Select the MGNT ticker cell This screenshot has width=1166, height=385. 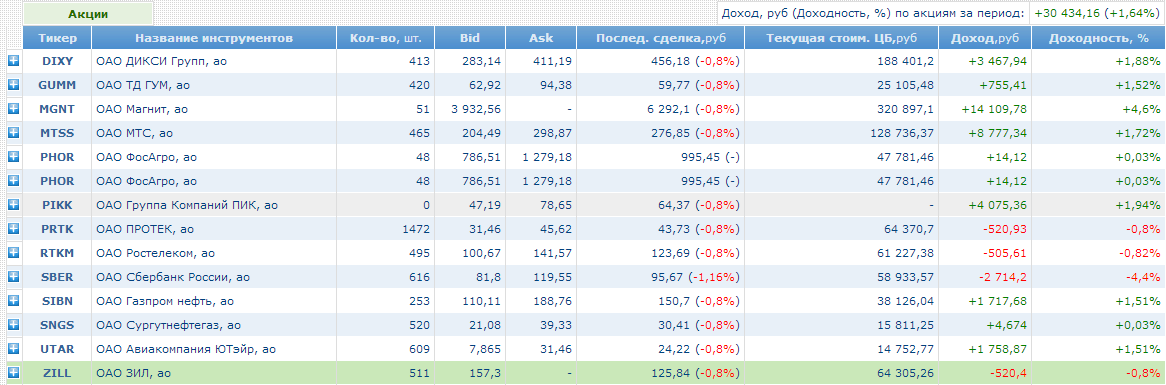pyautogui.click(x=57, y=109)
